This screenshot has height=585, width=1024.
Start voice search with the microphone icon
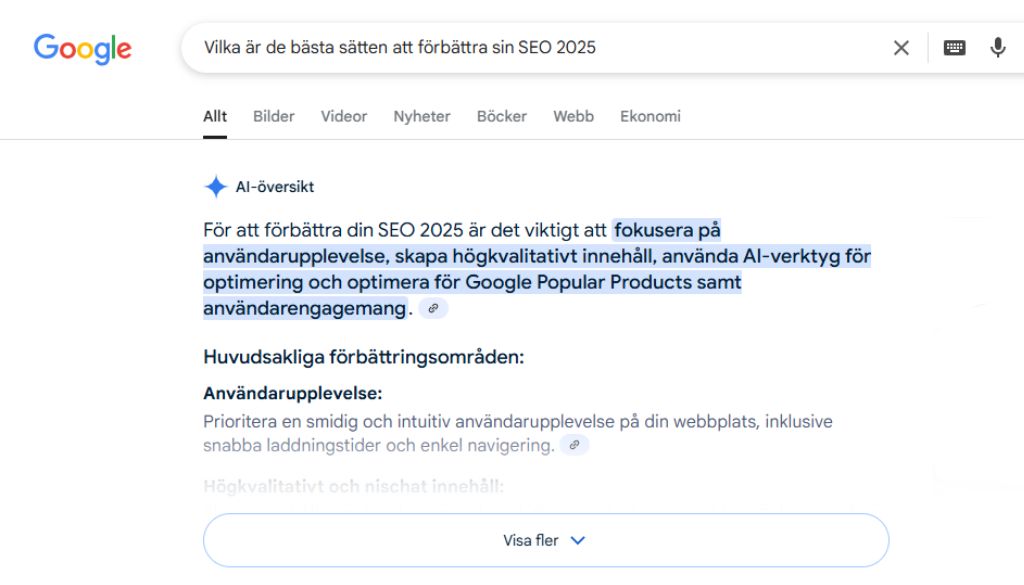coord(997,48)
